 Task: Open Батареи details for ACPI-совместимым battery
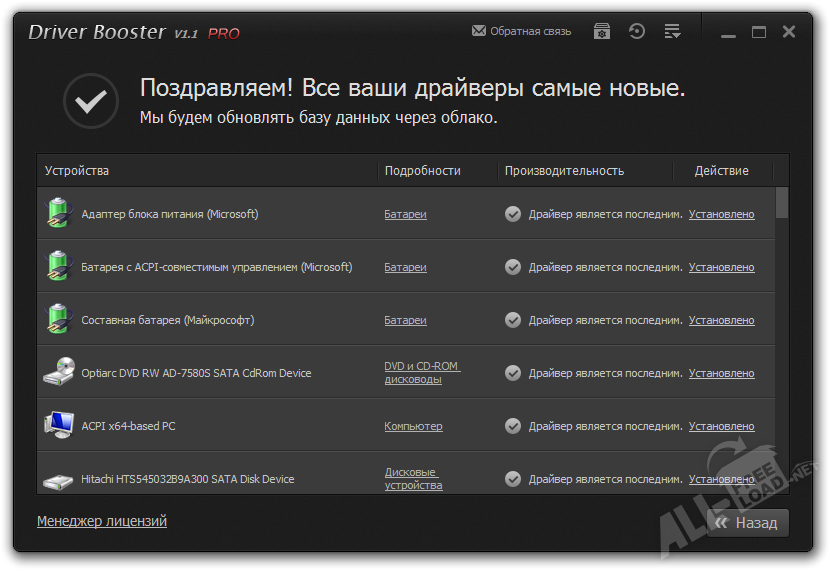(405, 267)
